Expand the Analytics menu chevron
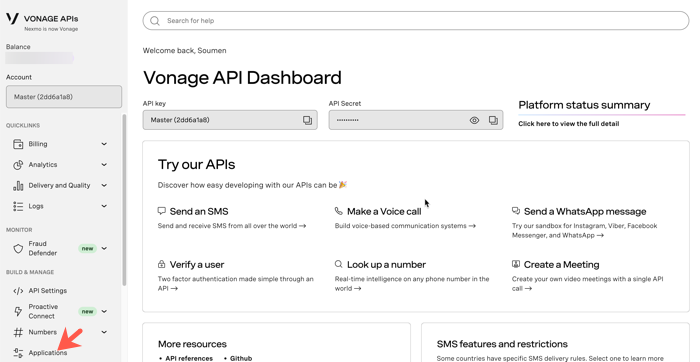700x362 pixels. point(104,165)
